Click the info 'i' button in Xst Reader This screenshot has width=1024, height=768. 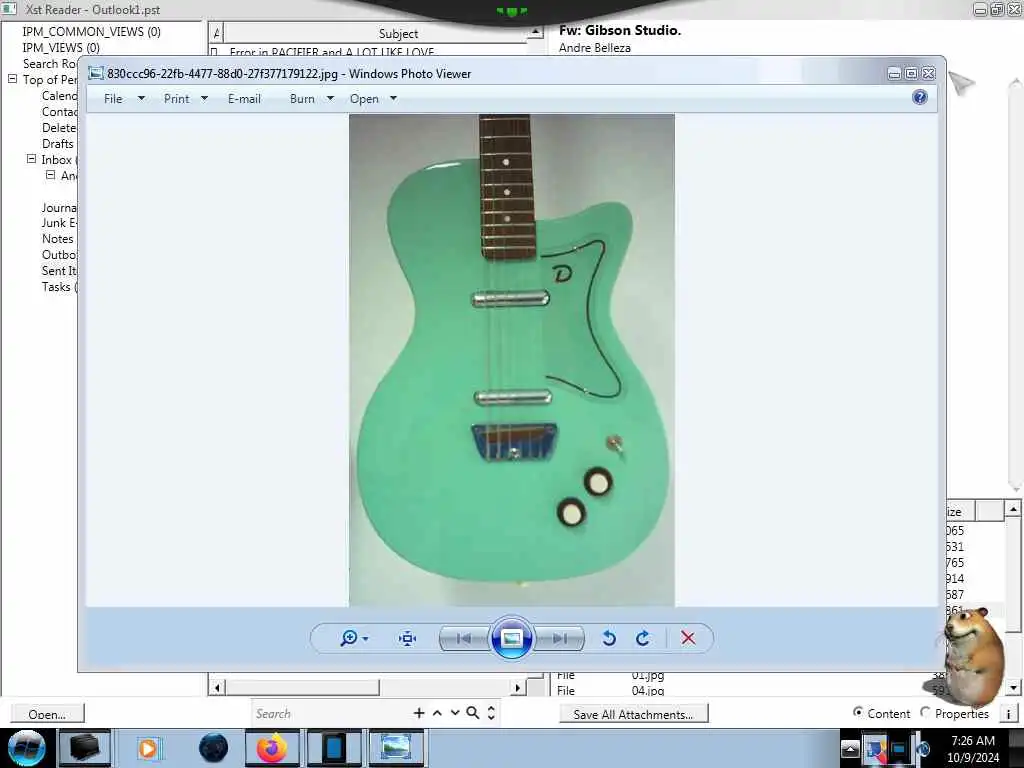click(1008, 714)
